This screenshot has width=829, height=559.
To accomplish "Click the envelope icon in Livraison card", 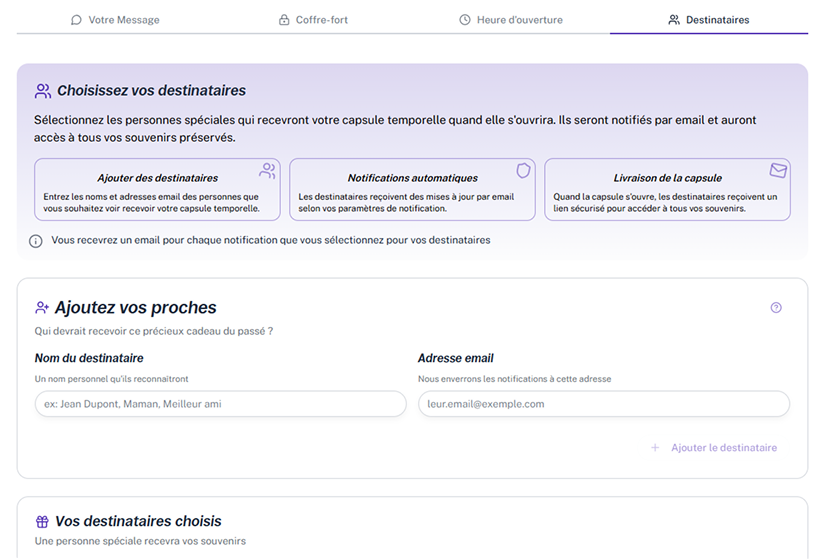I will pyautogui.click(x=778, y=170).
